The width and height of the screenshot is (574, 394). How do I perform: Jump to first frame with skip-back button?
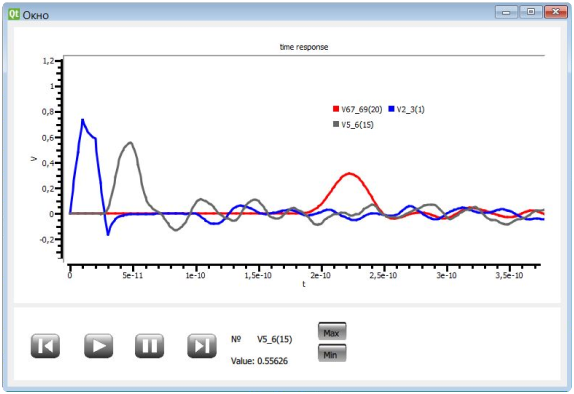[45, 346]
